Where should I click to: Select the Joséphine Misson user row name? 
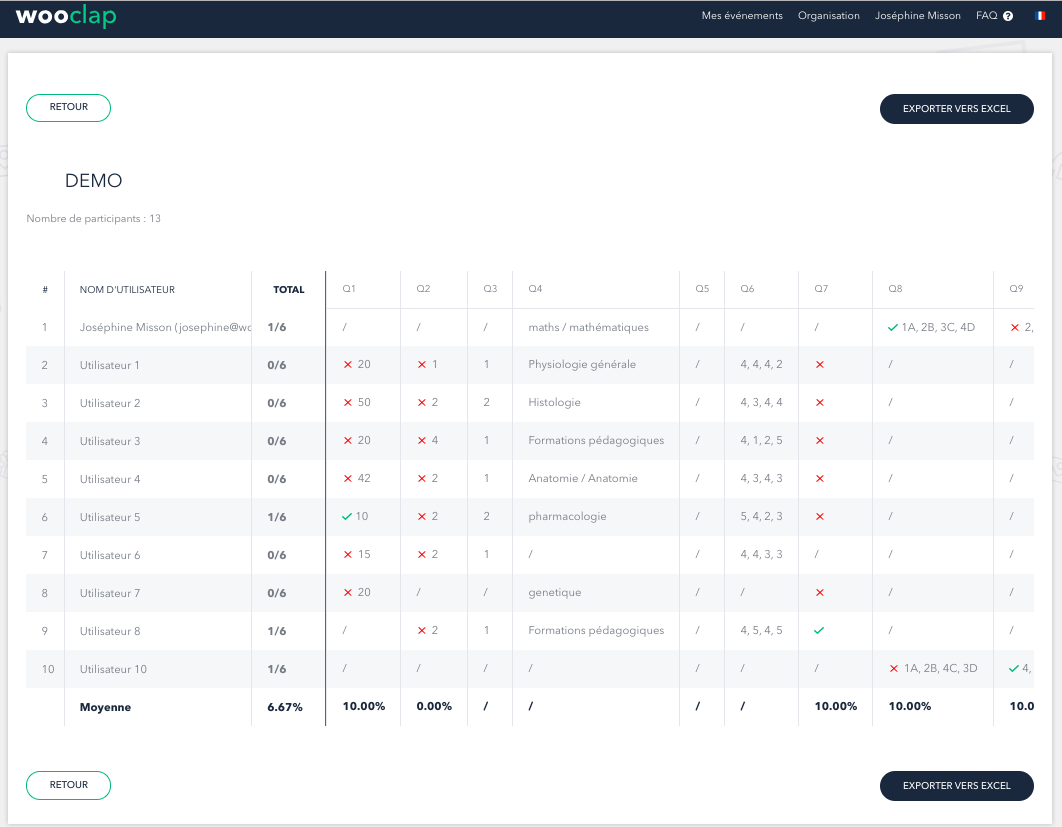point(165,327)
